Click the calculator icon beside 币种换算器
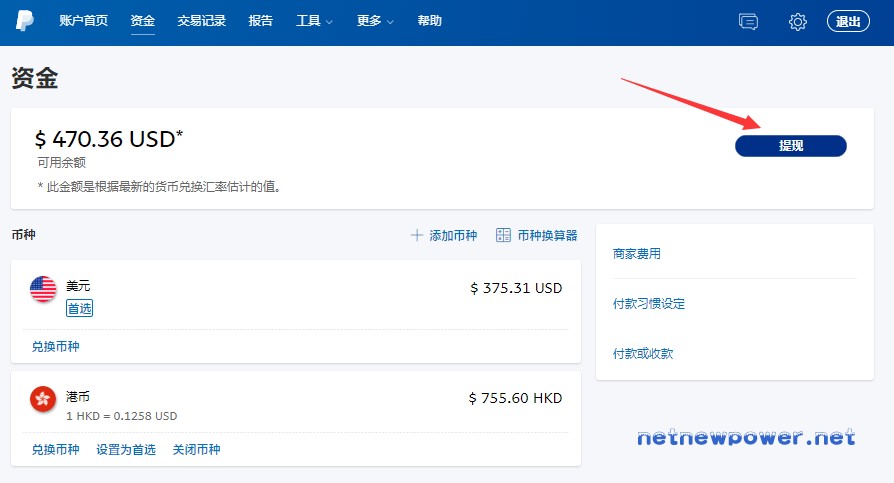 pyautogui.click(x=503, y=235)
